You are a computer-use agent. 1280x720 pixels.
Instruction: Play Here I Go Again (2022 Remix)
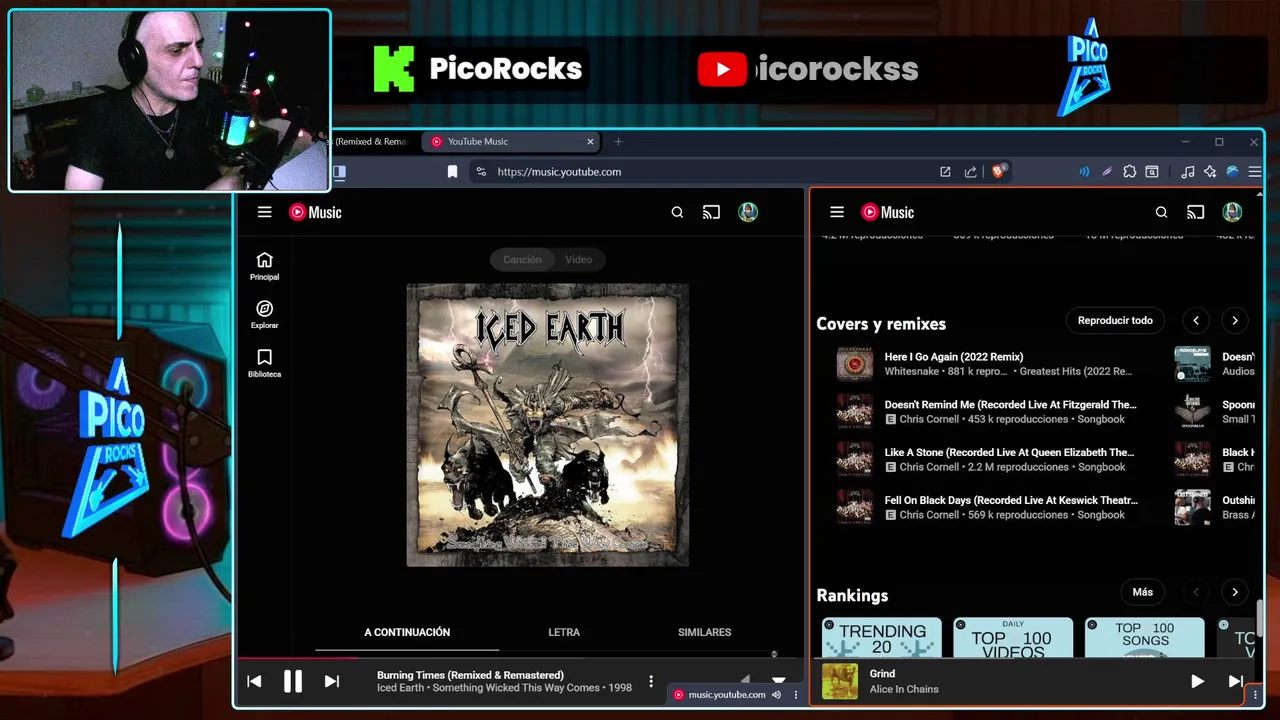pyautogui.click(x=953, y=357)
